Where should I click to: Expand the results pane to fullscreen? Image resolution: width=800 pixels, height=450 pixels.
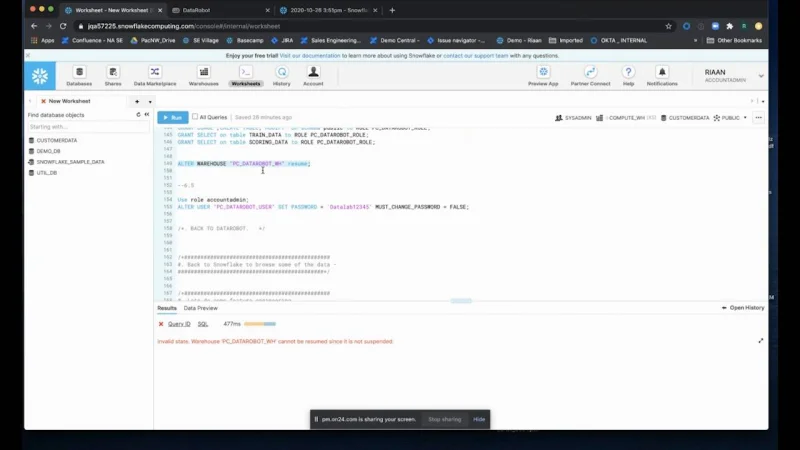[x=761, y=341]
